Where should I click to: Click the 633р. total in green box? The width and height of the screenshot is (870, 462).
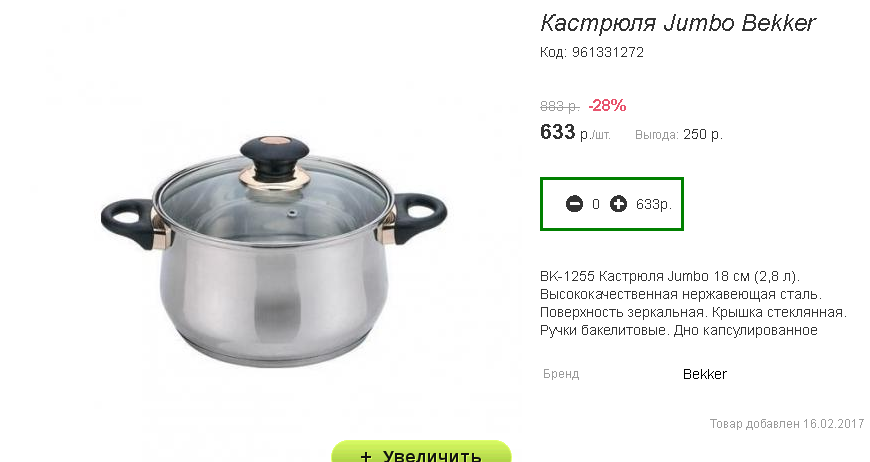pos(654,205)
